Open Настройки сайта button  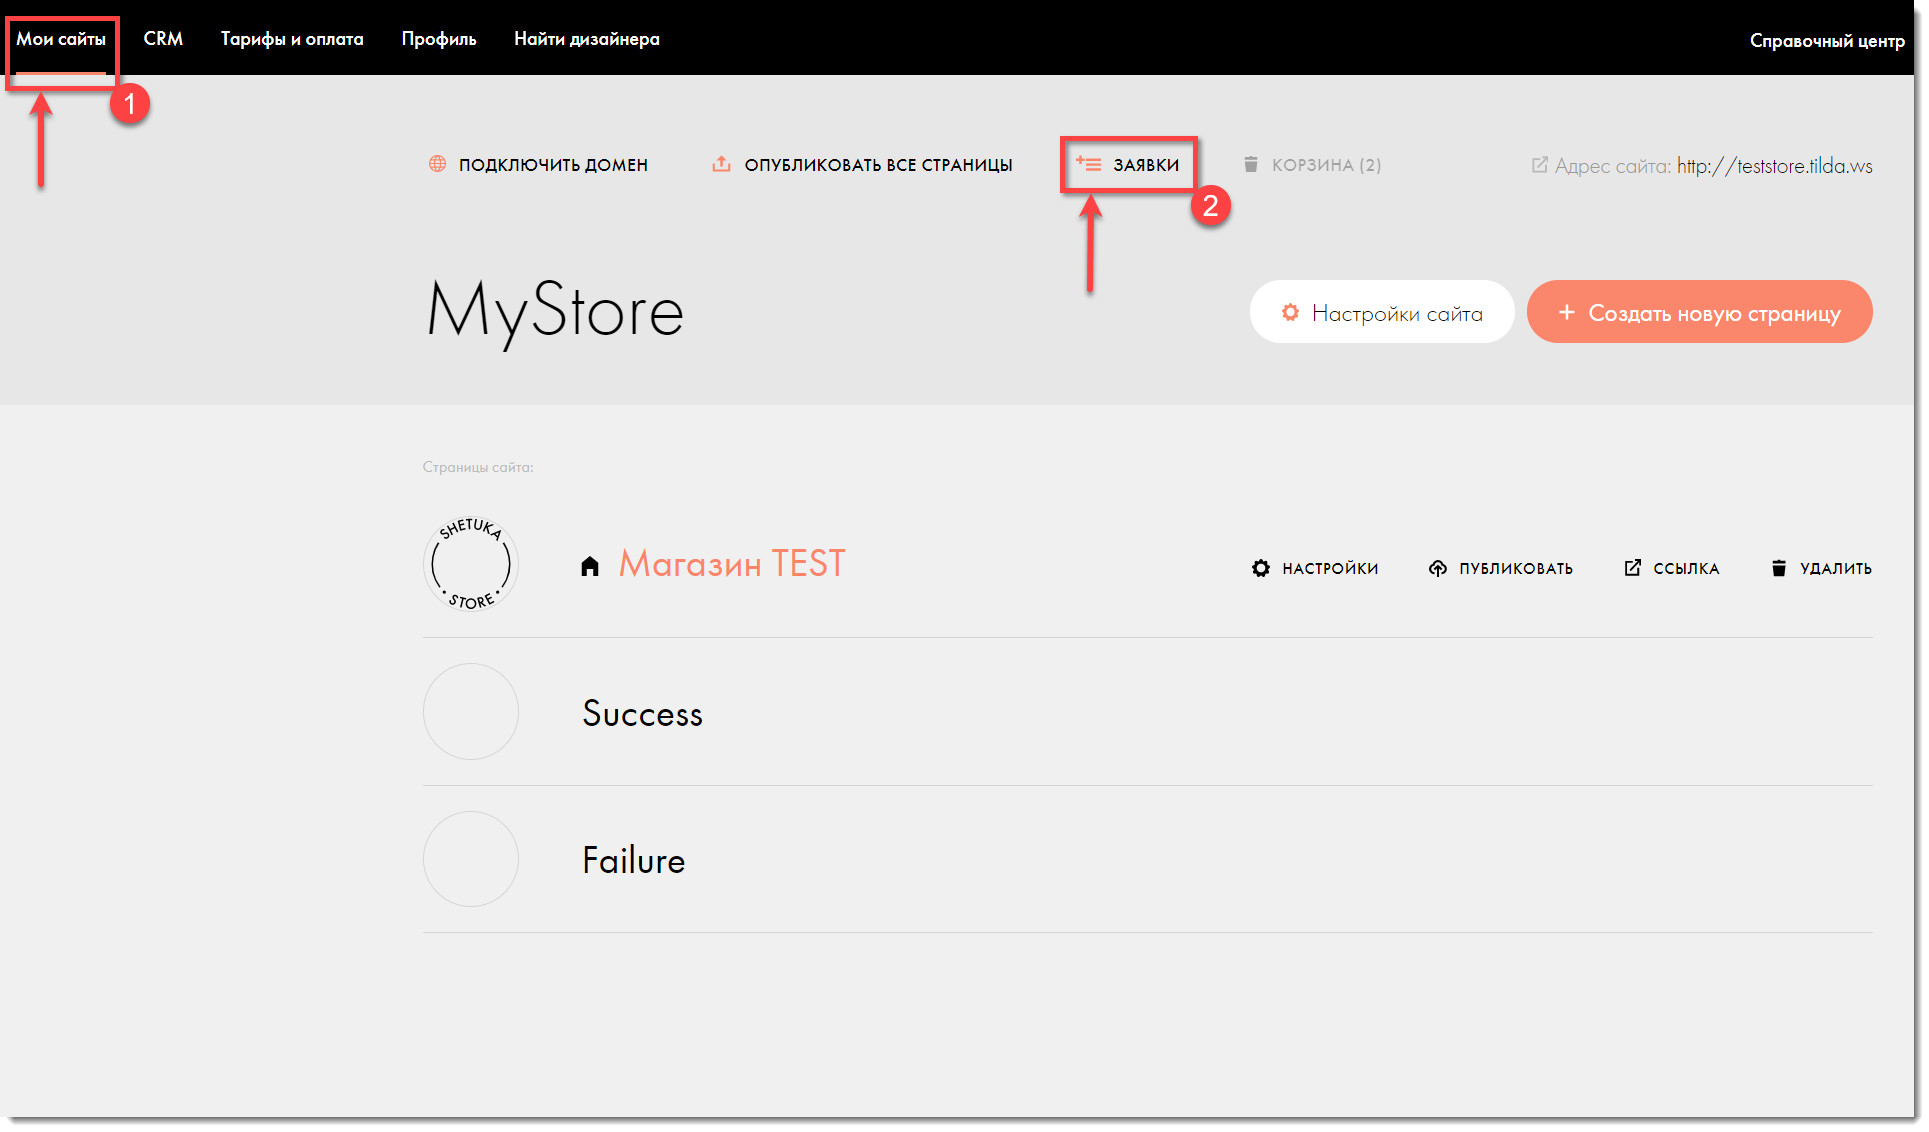pyautogui.click(x=1382, y=312)
